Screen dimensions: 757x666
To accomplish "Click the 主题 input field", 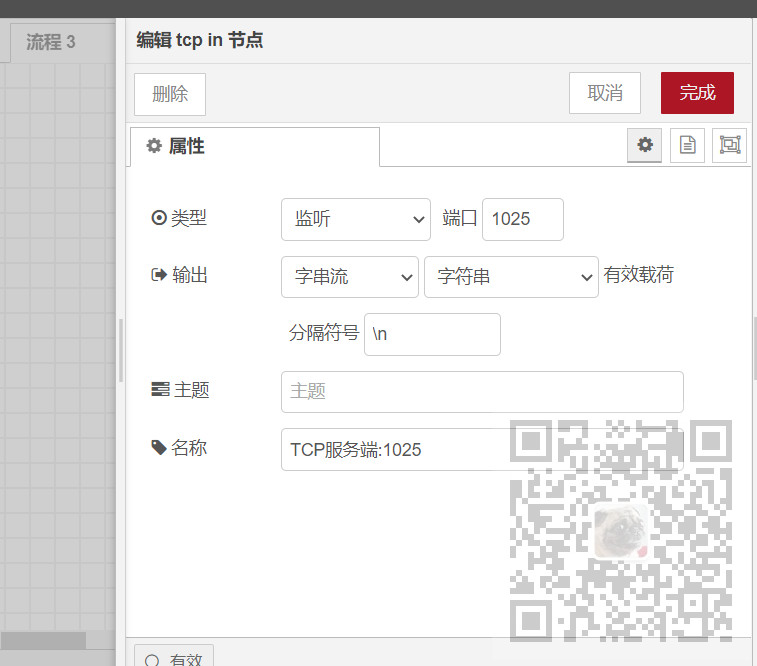I will tap(482, 392).
